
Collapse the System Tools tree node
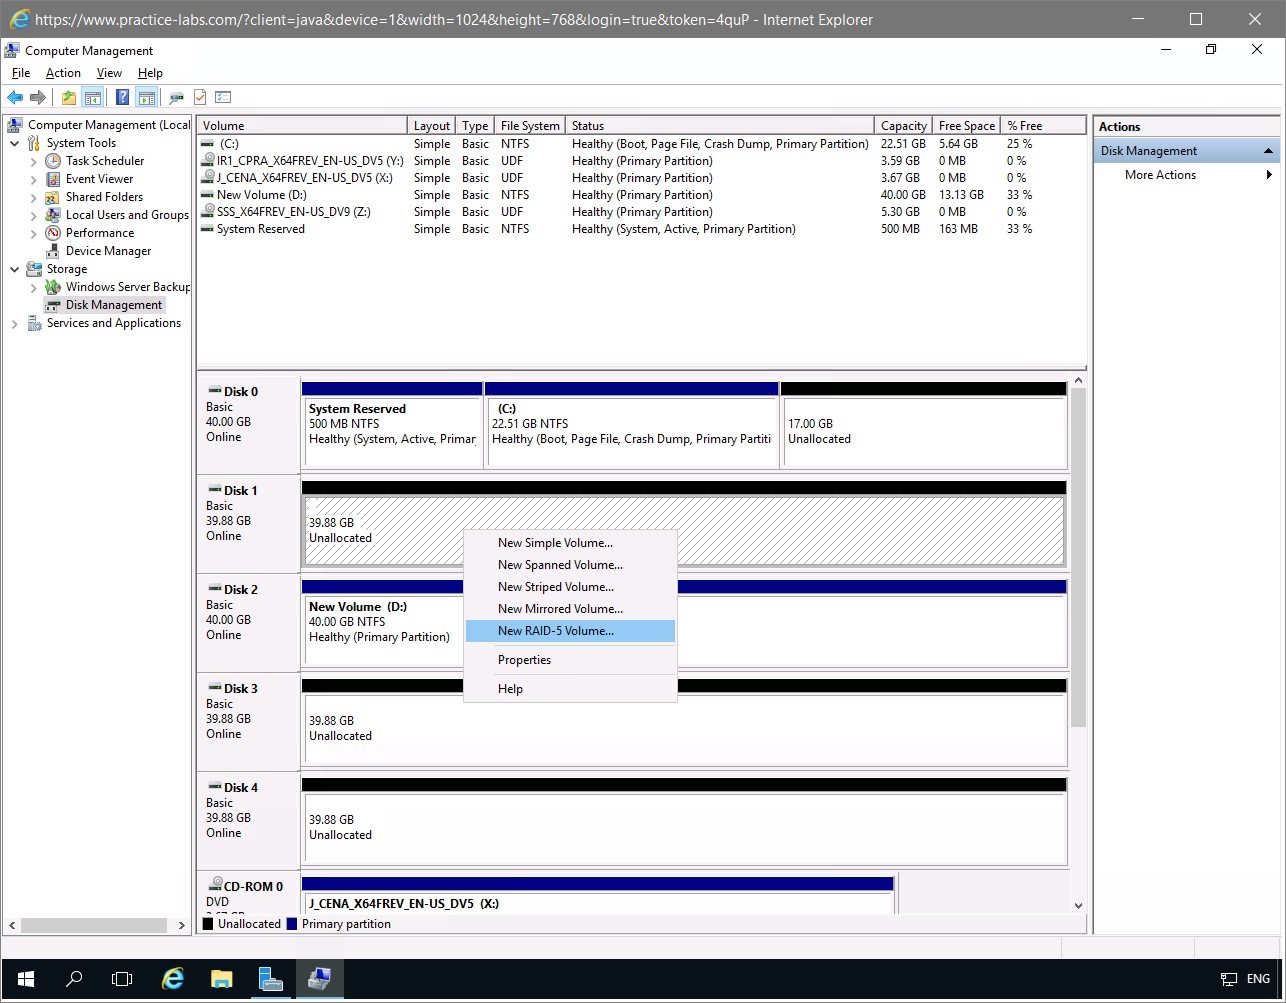15,143
